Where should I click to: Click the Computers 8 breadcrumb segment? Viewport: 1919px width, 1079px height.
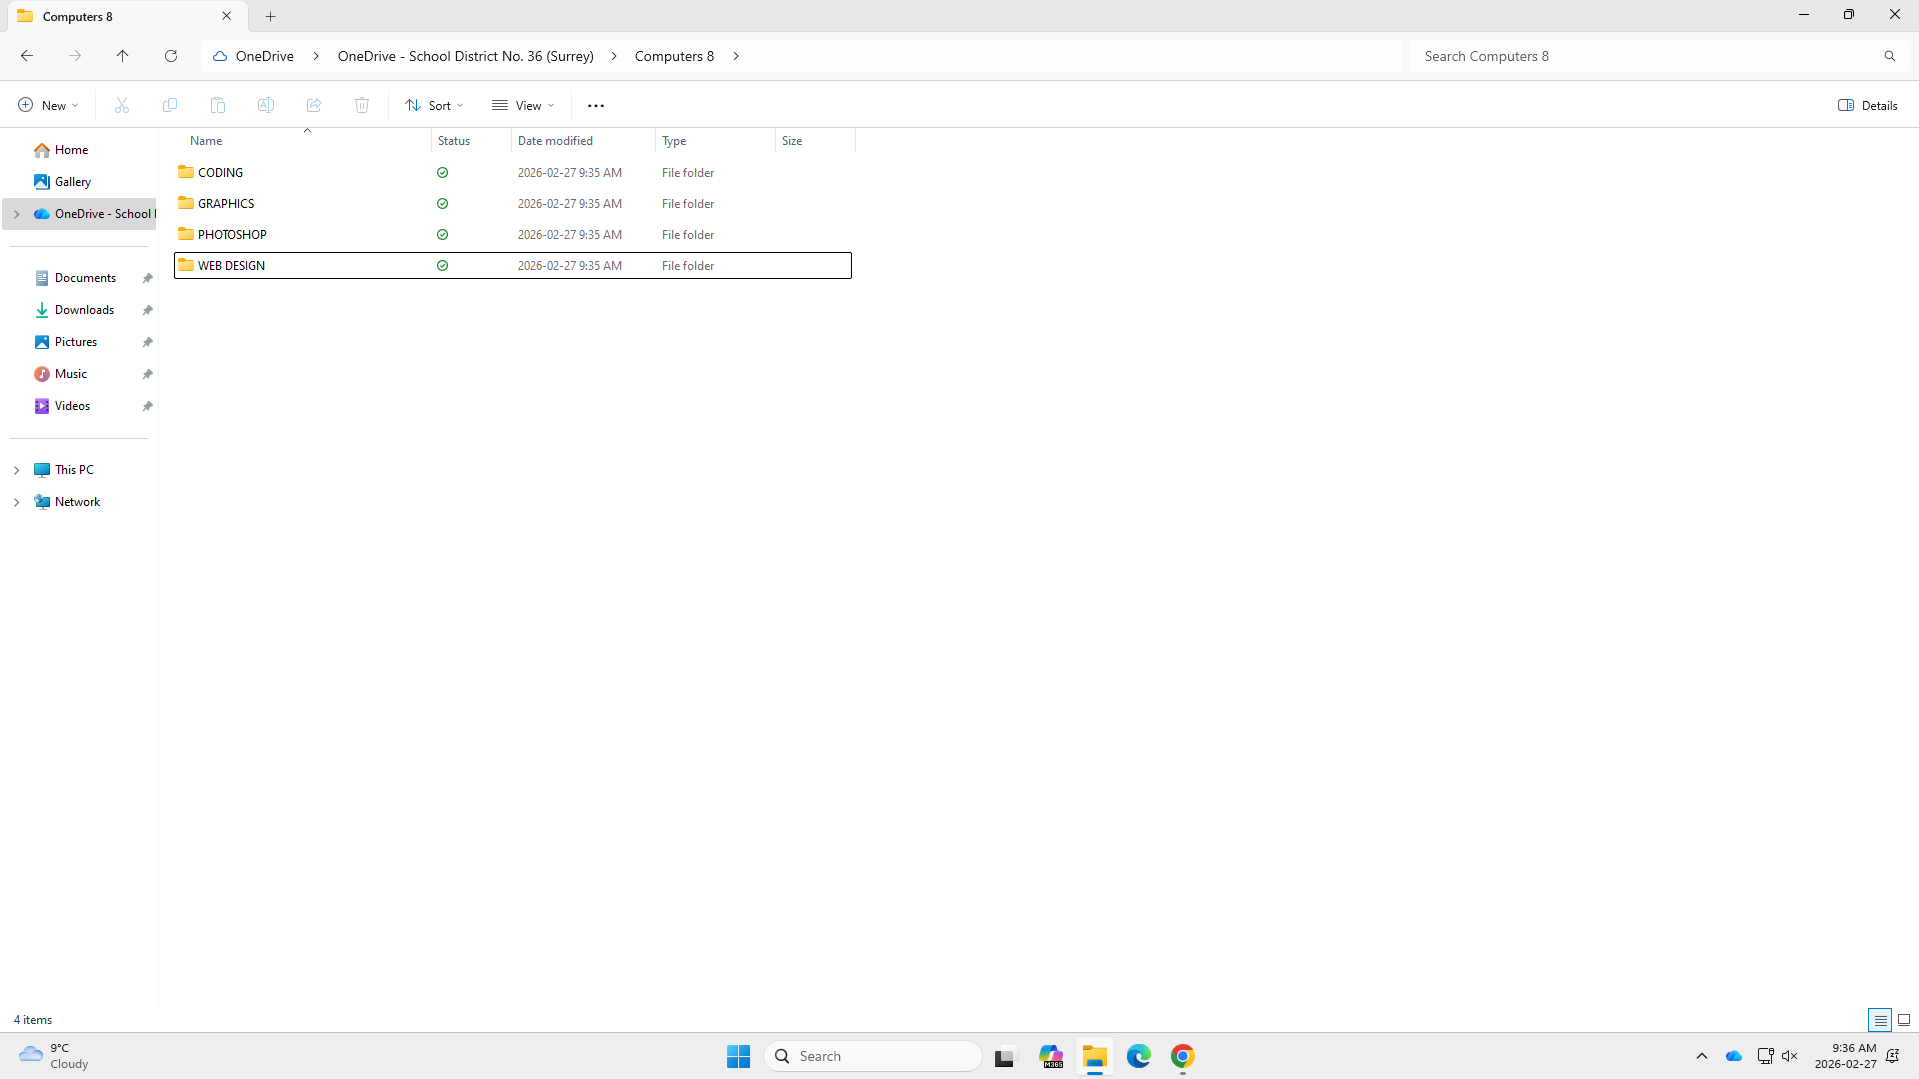tap(674, 56)
